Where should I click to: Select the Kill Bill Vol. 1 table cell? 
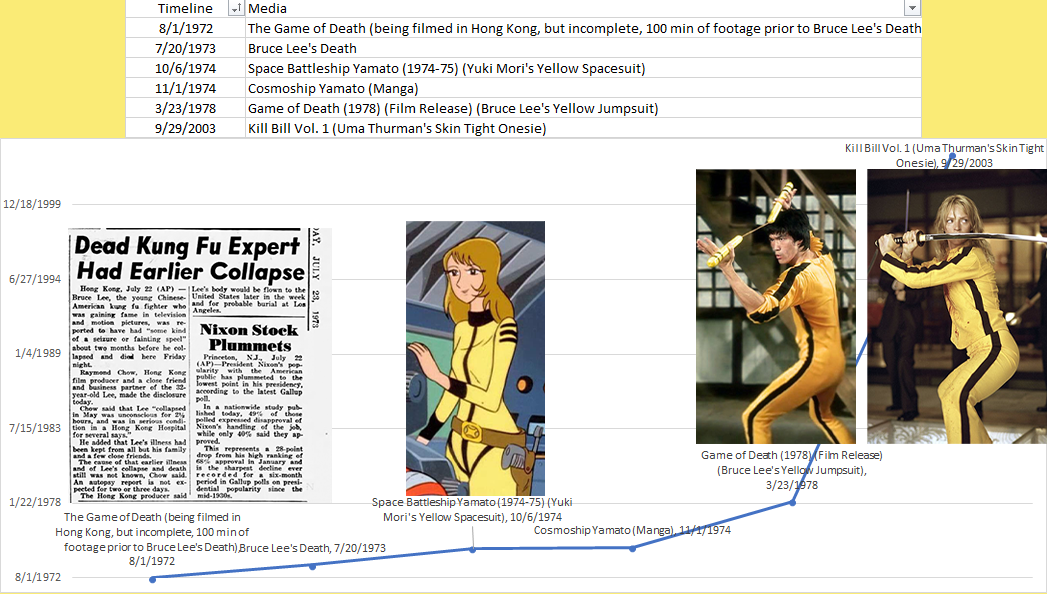[x=397, y=128]
